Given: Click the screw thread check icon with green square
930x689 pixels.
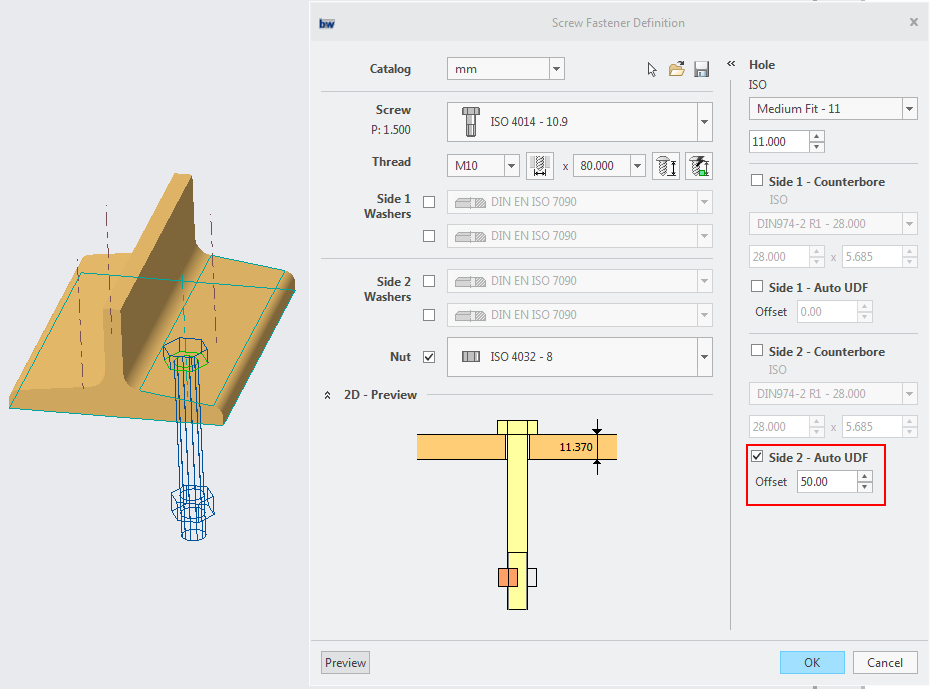Looking at the screenshot, I should tap(699, 165).
